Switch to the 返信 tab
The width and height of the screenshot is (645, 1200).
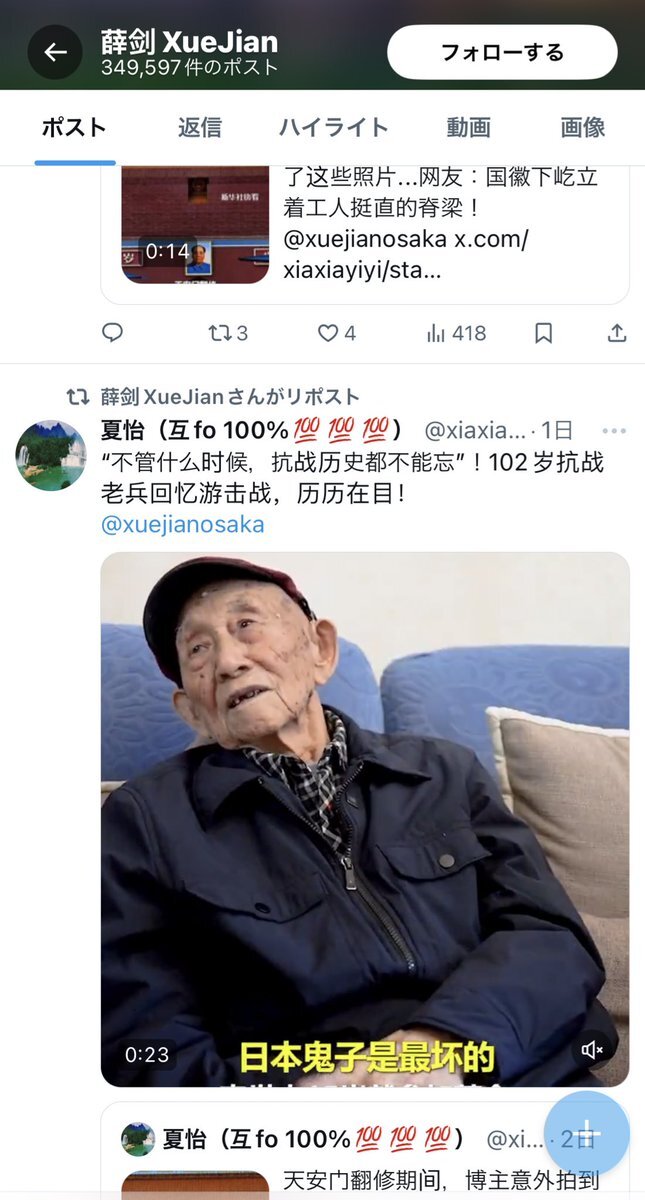pos(200,128)
